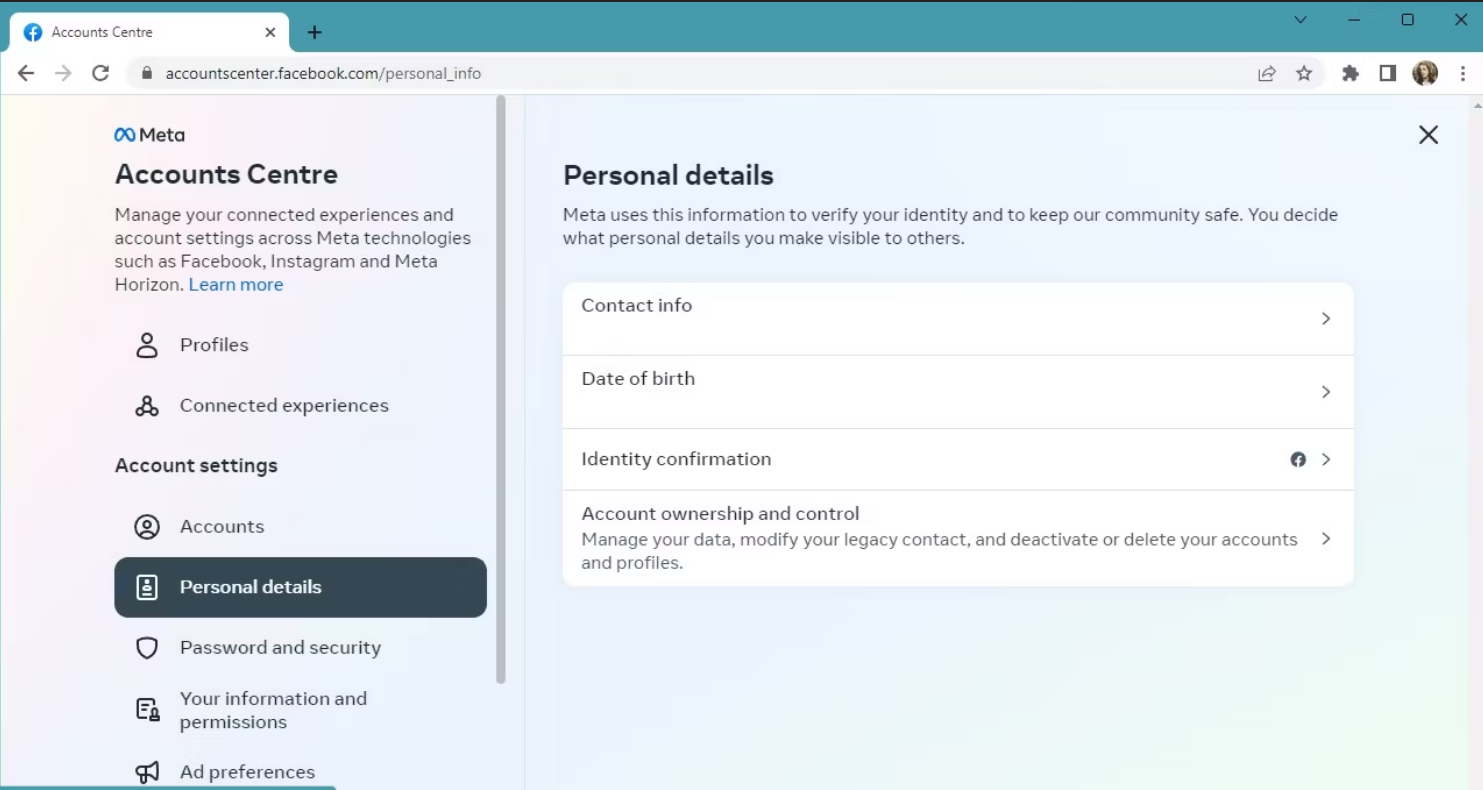Screen dimensions: 1483x790
Task: Expand the Identity confirmation chevron
Action: click(1326, 459)
